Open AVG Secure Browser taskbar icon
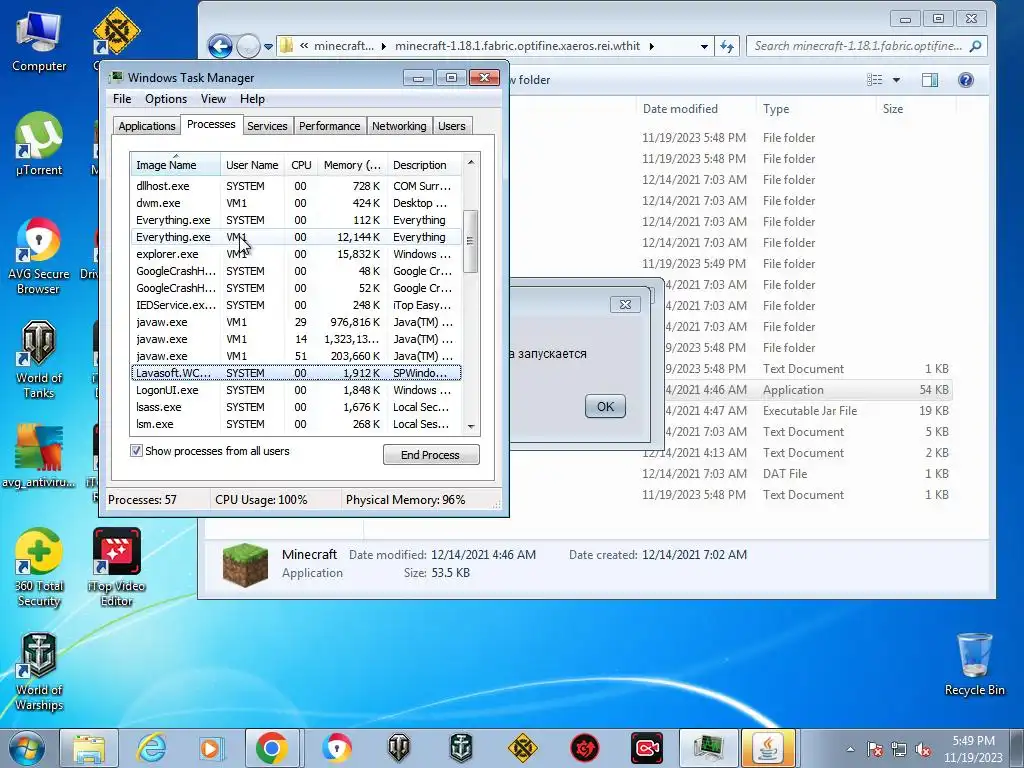 click(x=336, y=748)
